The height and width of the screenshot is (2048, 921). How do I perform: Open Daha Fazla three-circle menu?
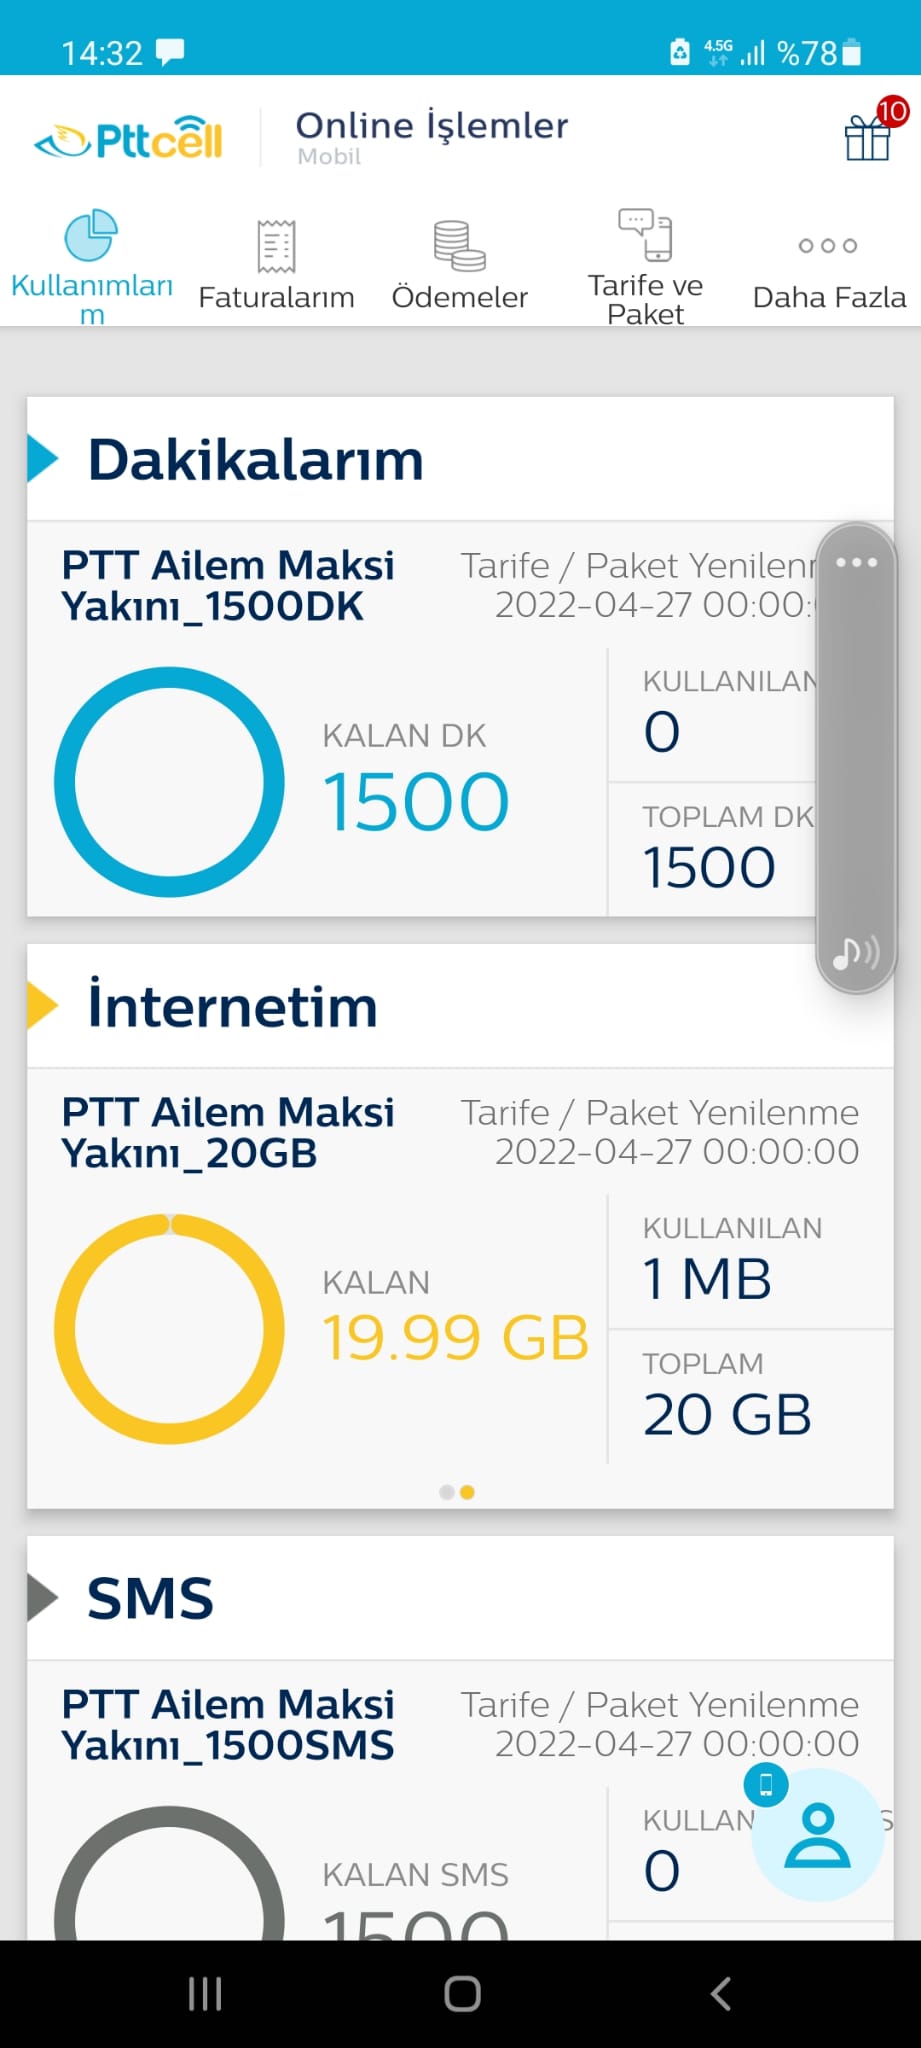tap(828, 245)
